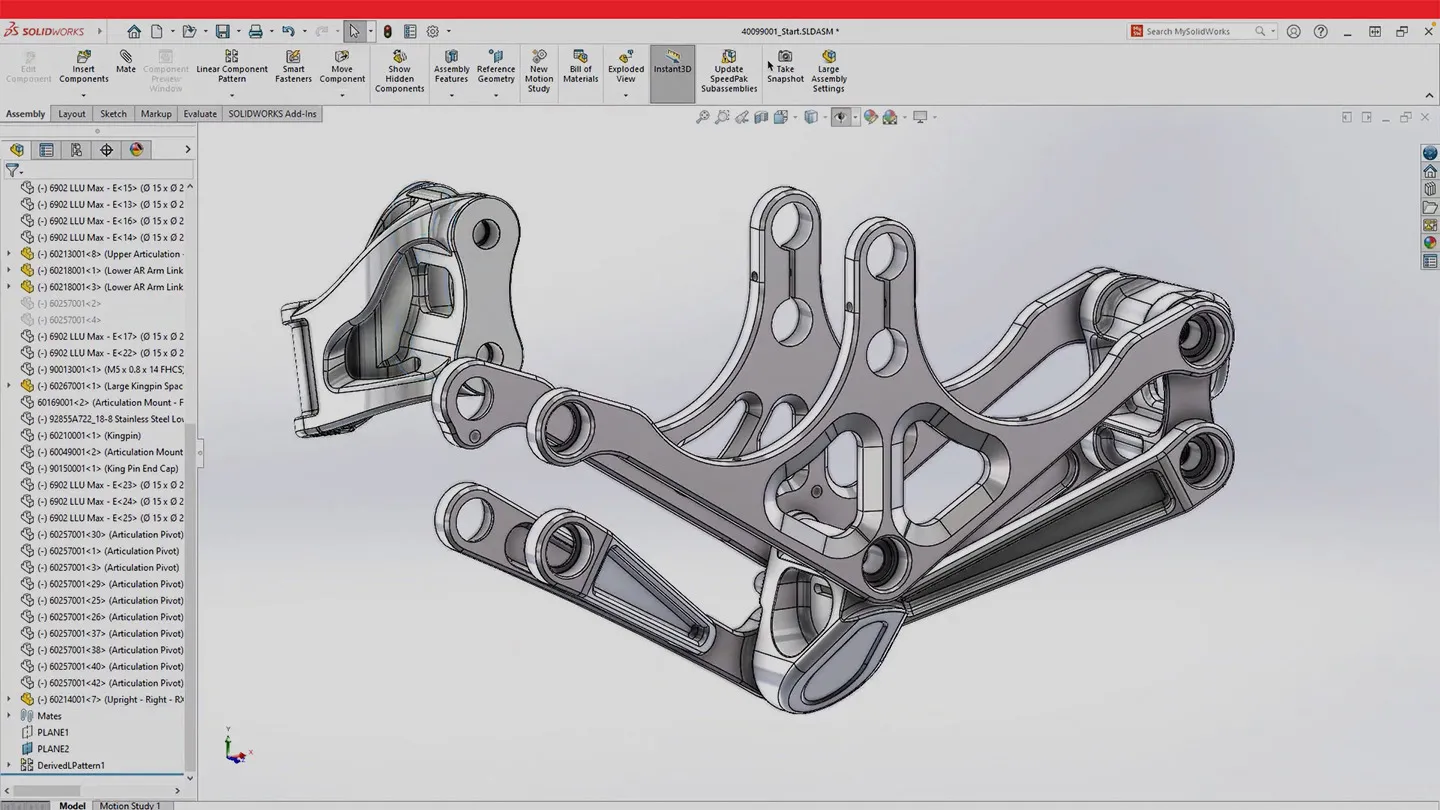This screenshot has width=1440, height=810.
Task: Select the Zoom to Fit icon
Action: tap(702, 117)
